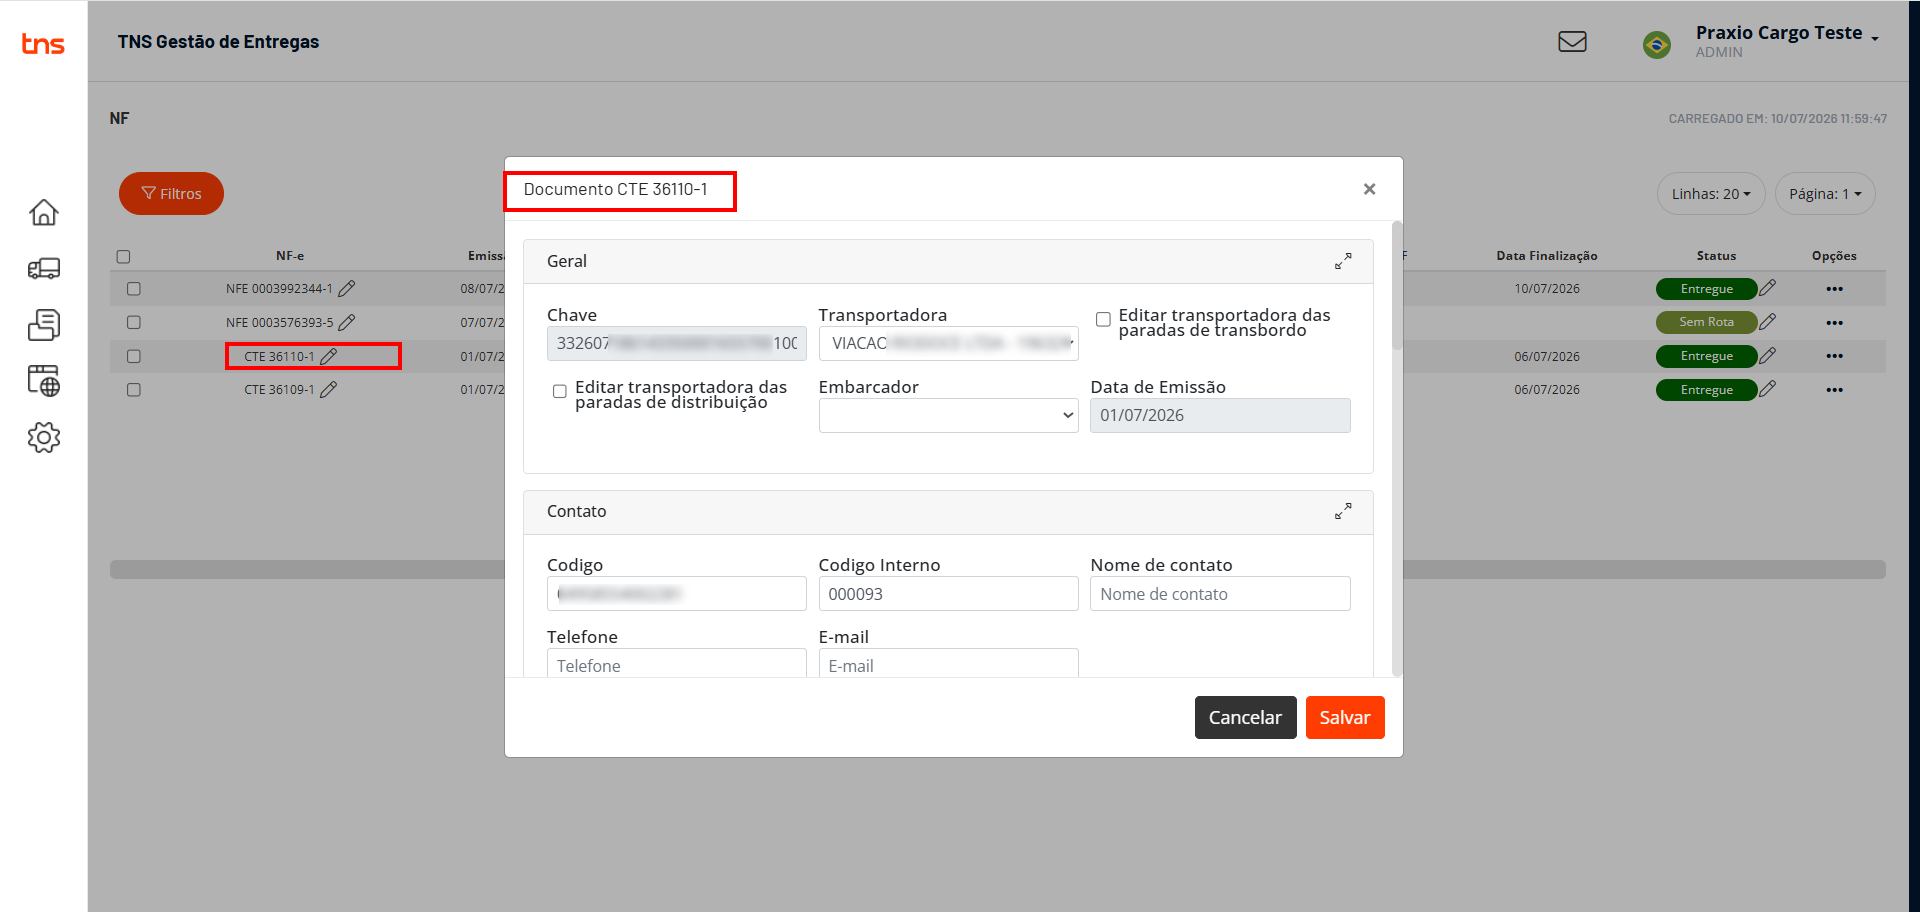Viewport: 1920px width, 912px height.
Task: Click the Entregue status badge for CTE 36110-1
Action: (x=1706, y=356)
